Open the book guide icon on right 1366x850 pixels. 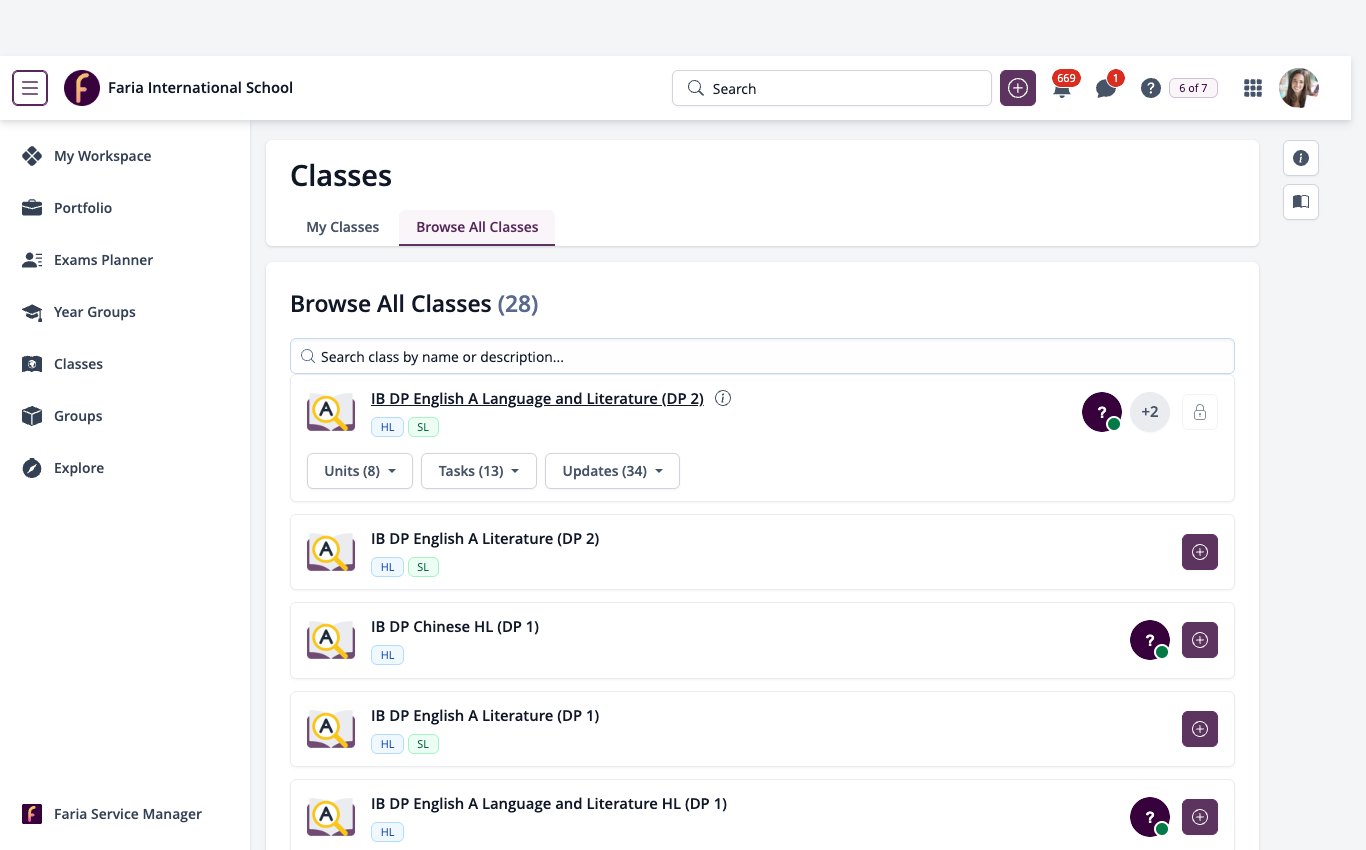[1301, 202]
